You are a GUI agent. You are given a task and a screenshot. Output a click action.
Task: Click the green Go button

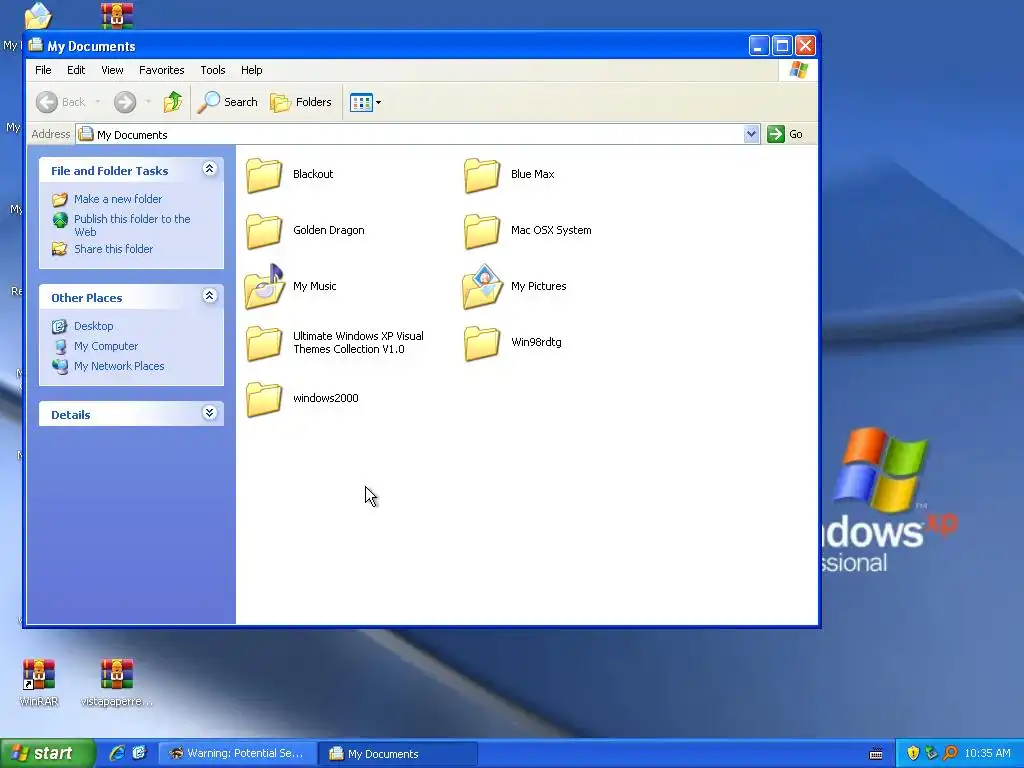point(786,134)
